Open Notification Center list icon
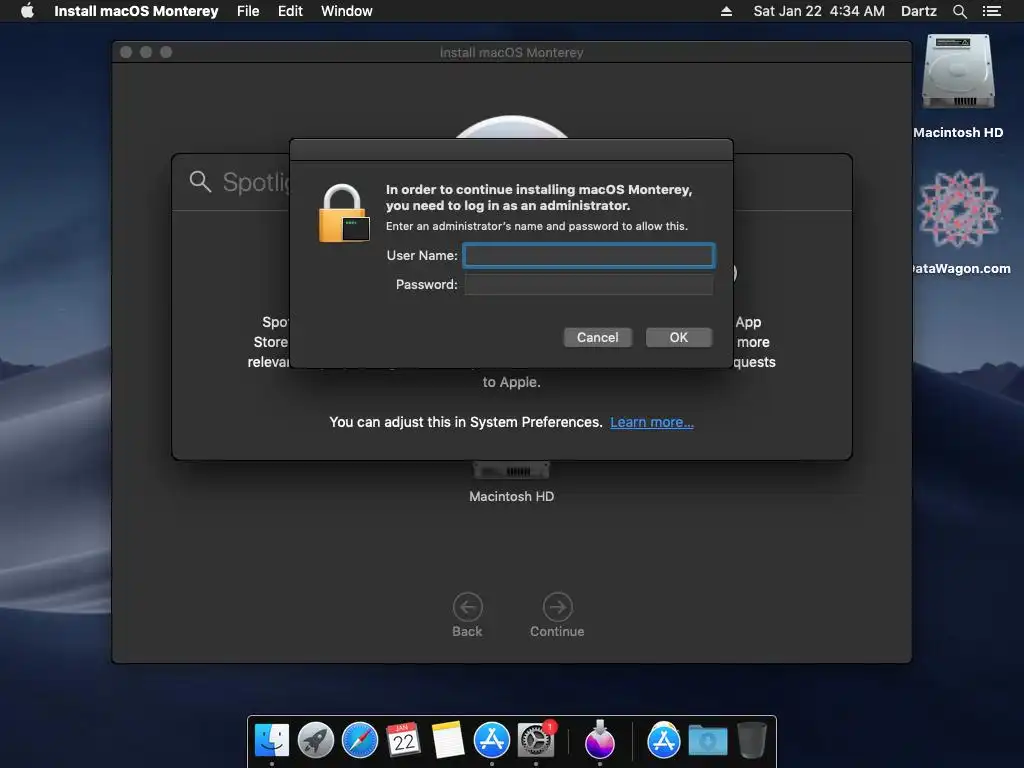Image resolution: width=1024 pixels, height=768 pixels. 991,11
